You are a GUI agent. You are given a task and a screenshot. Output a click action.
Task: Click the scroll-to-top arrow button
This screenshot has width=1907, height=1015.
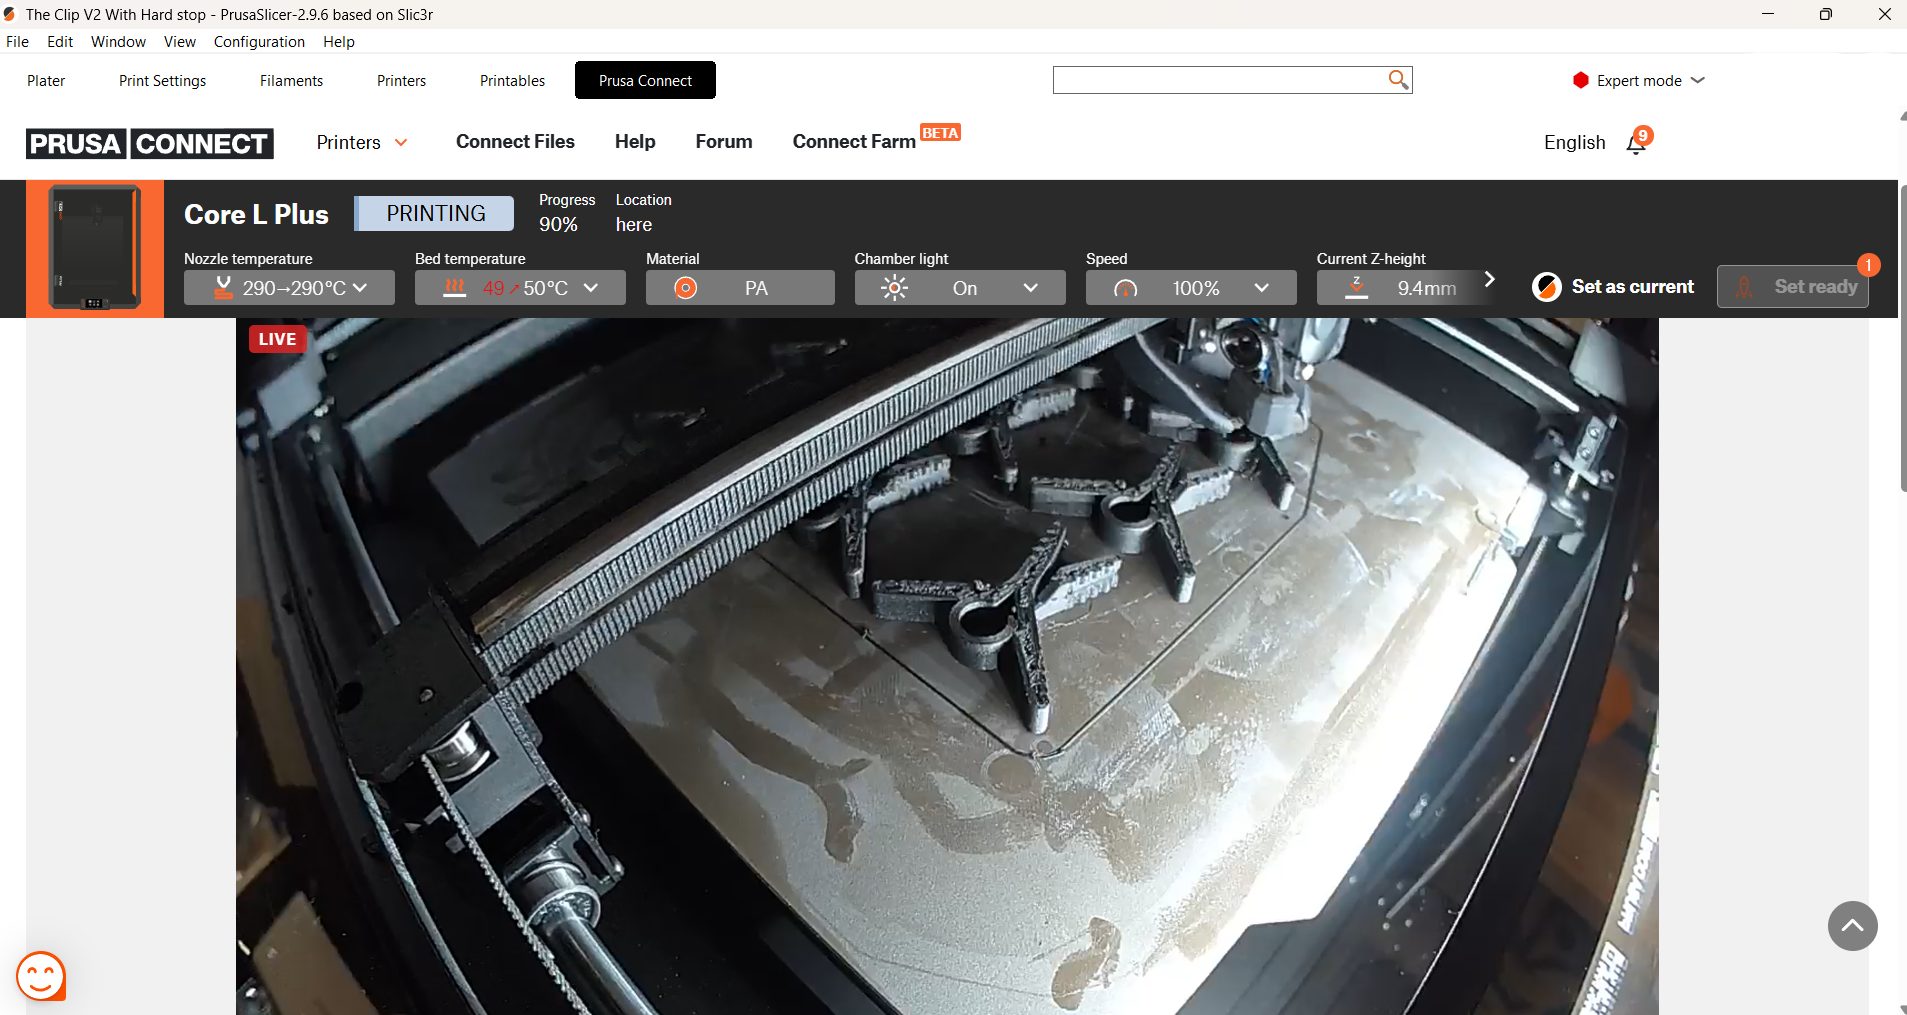[x=1852, y=926]
